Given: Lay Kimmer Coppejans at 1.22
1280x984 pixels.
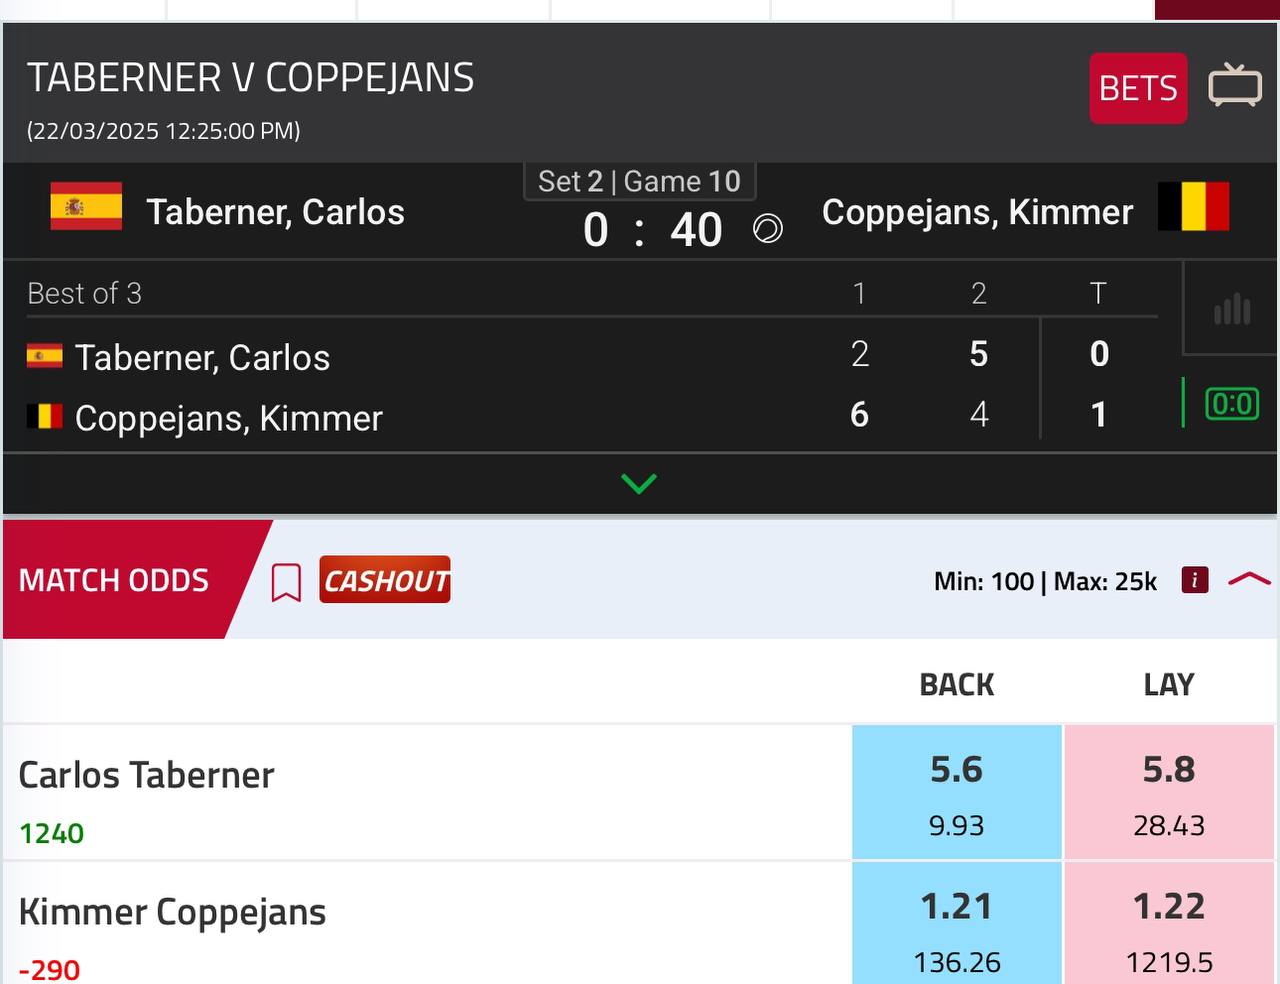Looking at the screenshot, I should pyautogui.click(x=1169, y=923).
